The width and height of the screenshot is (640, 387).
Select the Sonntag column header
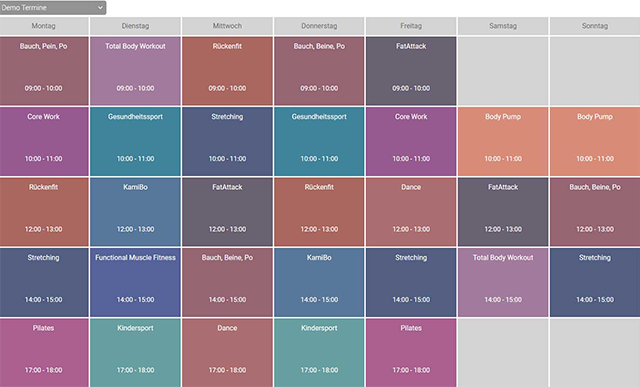point(595,26)
